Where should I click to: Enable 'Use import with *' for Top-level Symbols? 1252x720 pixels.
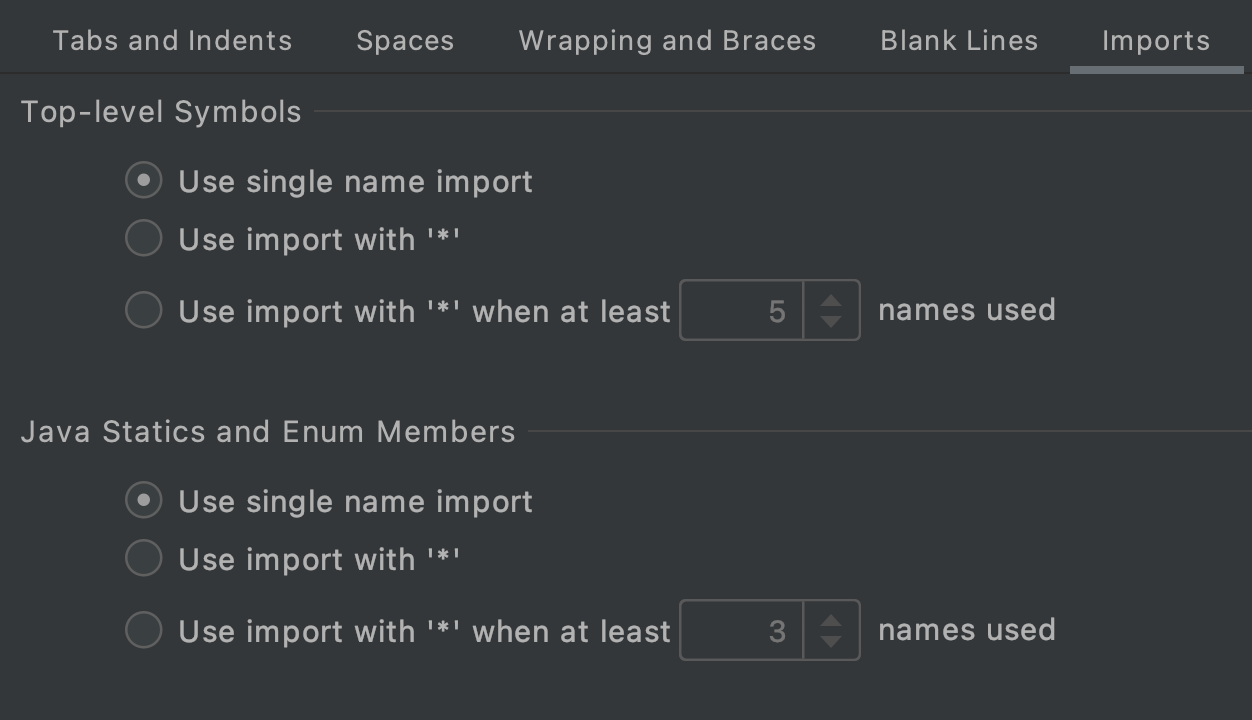click(143, 238)
